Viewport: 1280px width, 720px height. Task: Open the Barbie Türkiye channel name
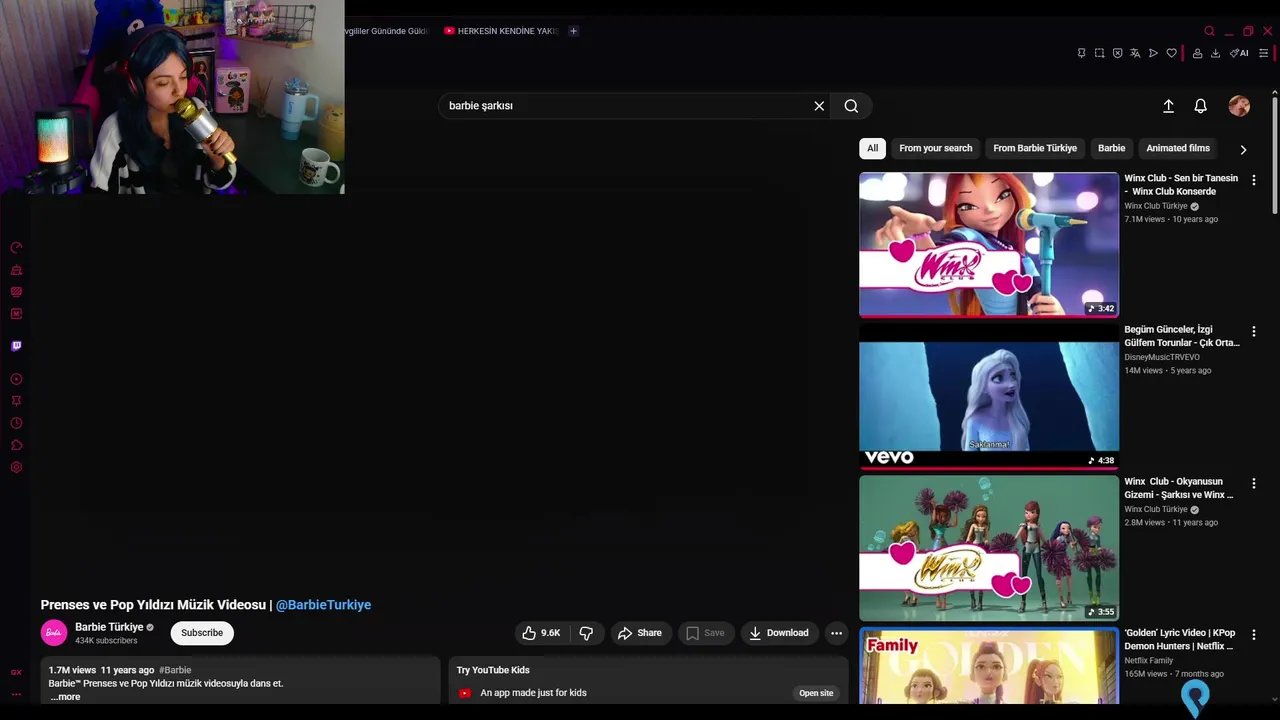109,627
